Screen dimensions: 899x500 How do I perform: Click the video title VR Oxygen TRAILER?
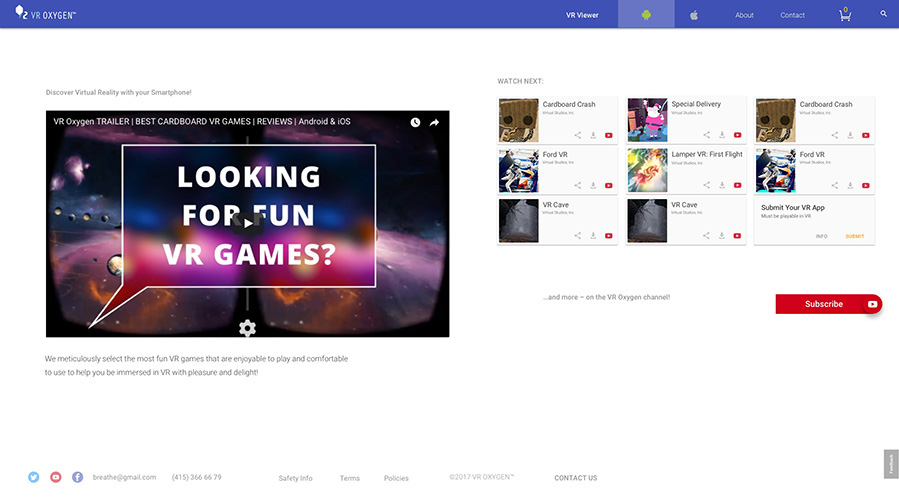(x=202, y=122)
